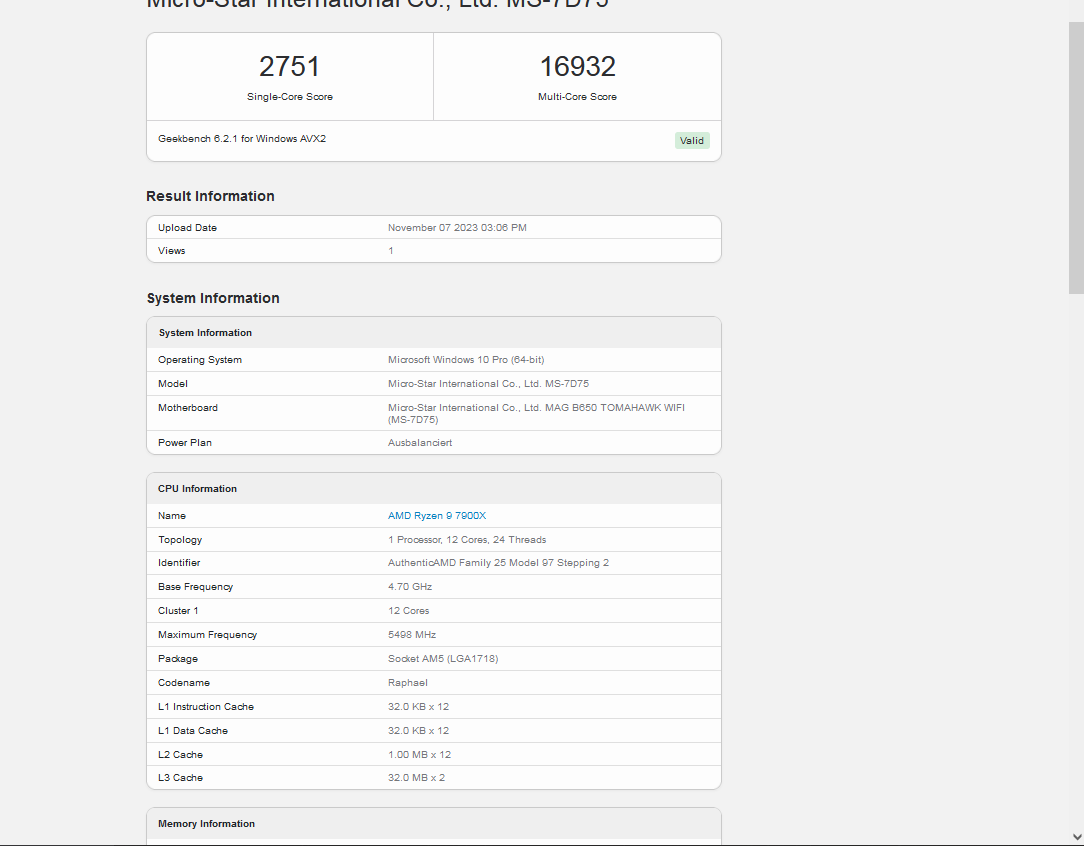Click the Identifier label
Screen dimensions: 1084x846
click(x=179, y=563)
